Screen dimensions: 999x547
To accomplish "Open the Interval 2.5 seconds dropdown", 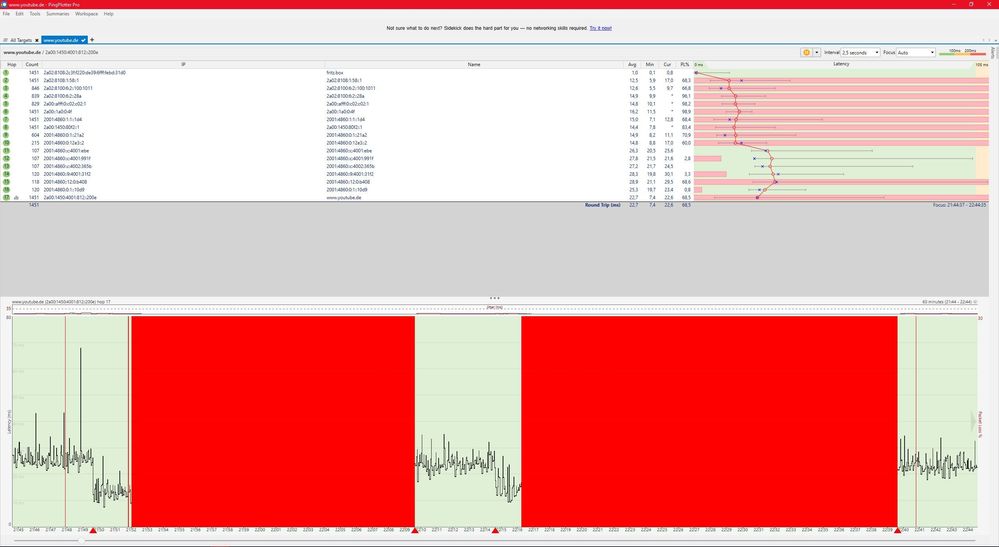I will pos(860,52).
